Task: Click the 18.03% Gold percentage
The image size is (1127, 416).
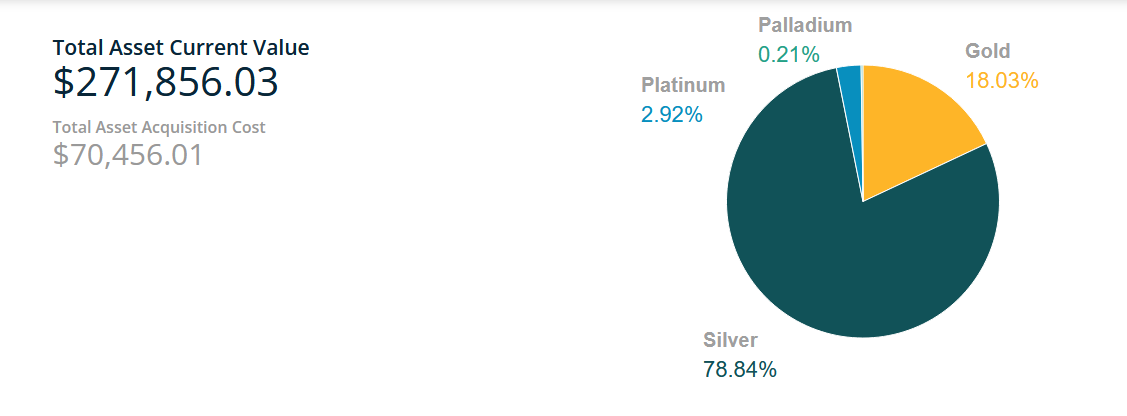Action: pos(1001,80)
